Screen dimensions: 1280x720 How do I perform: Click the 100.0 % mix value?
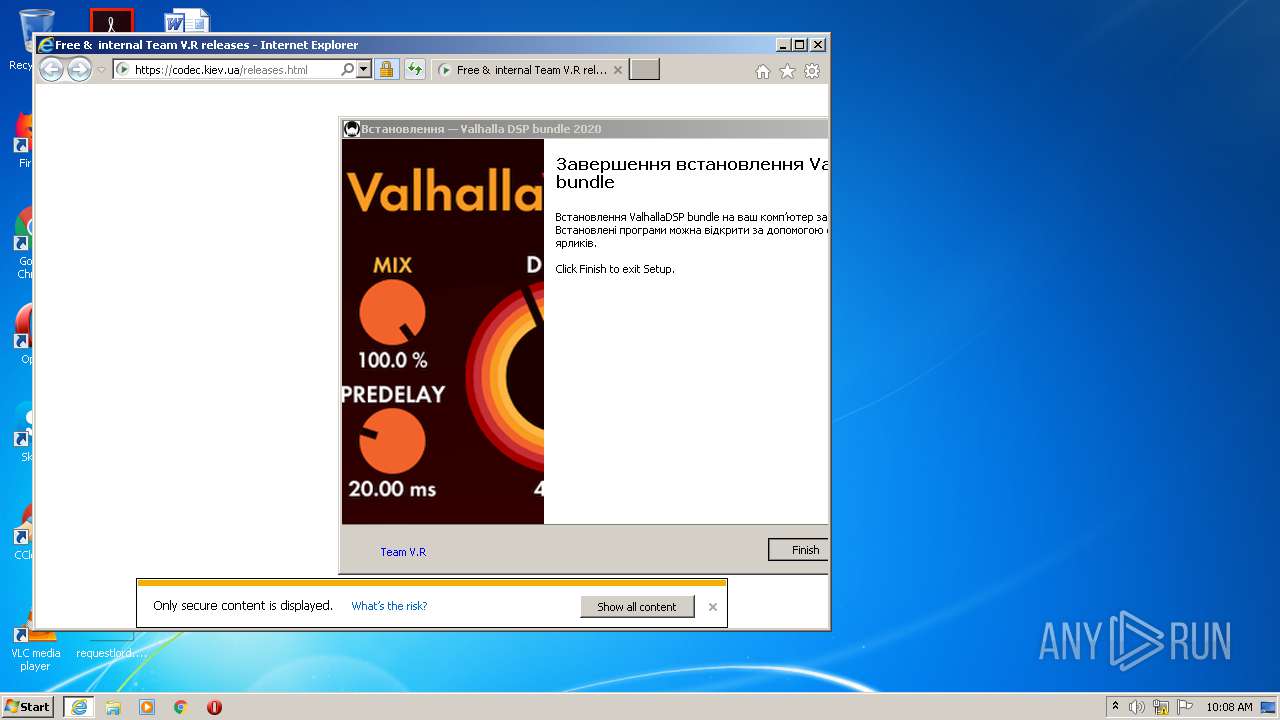point(392,360)
